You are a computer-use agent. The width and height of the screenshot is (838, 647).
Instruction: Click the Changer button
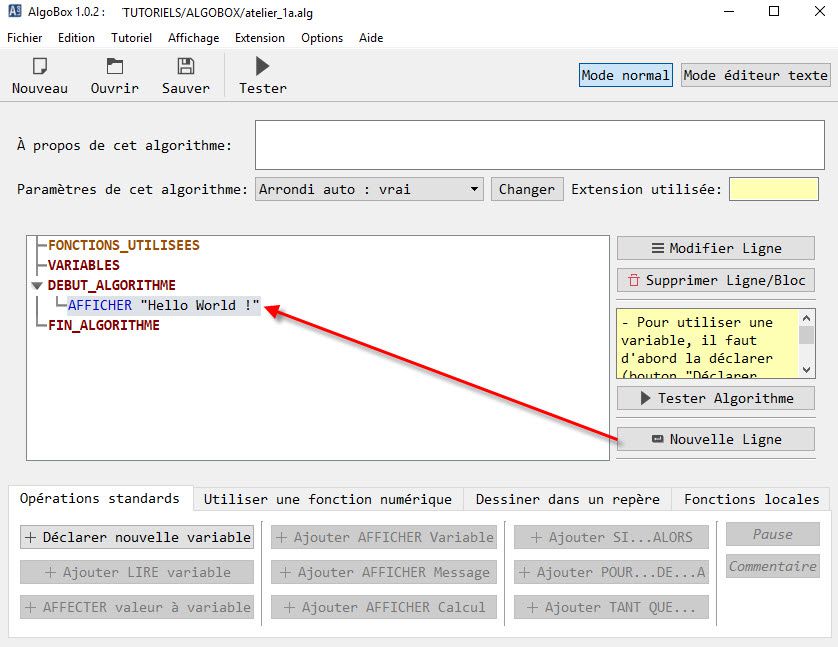click(x=527, y=189)
